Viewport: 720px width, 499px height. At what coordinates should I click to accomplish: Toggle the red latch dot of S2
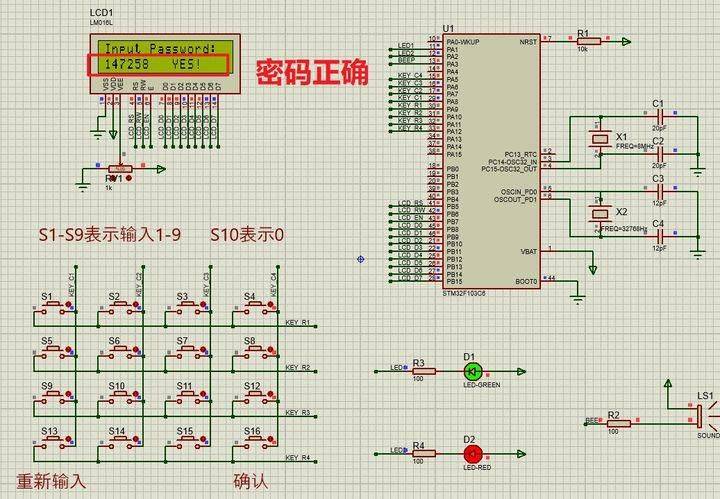point(136,304)
